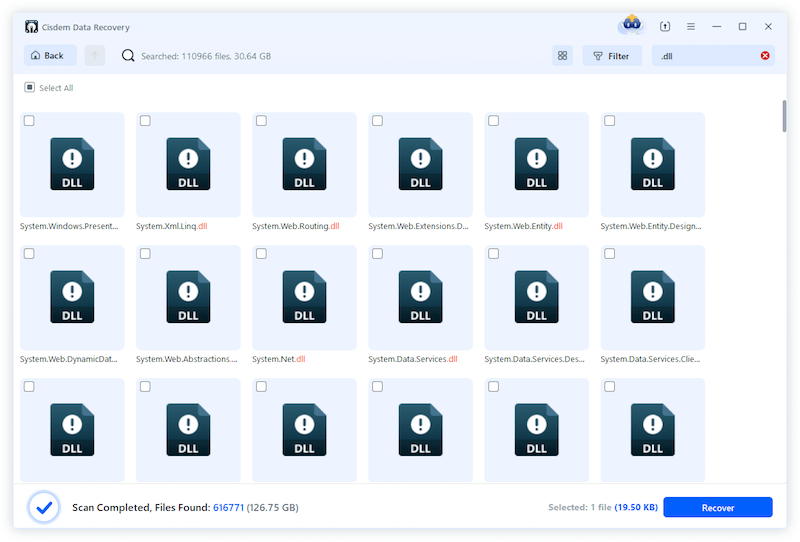Image resolution: width=800 pixels, height=542 pixels.
Task: Check the System.Web.Entity.dll checkbox
Action: pos(493,121)
